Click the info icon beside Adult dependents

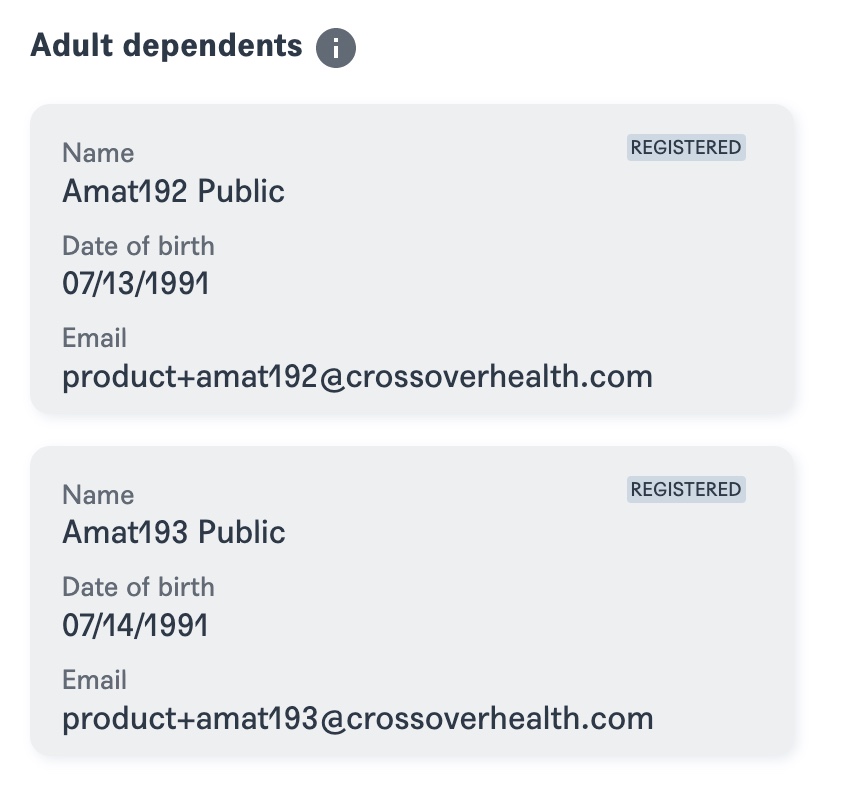click(x=336, y=48)
